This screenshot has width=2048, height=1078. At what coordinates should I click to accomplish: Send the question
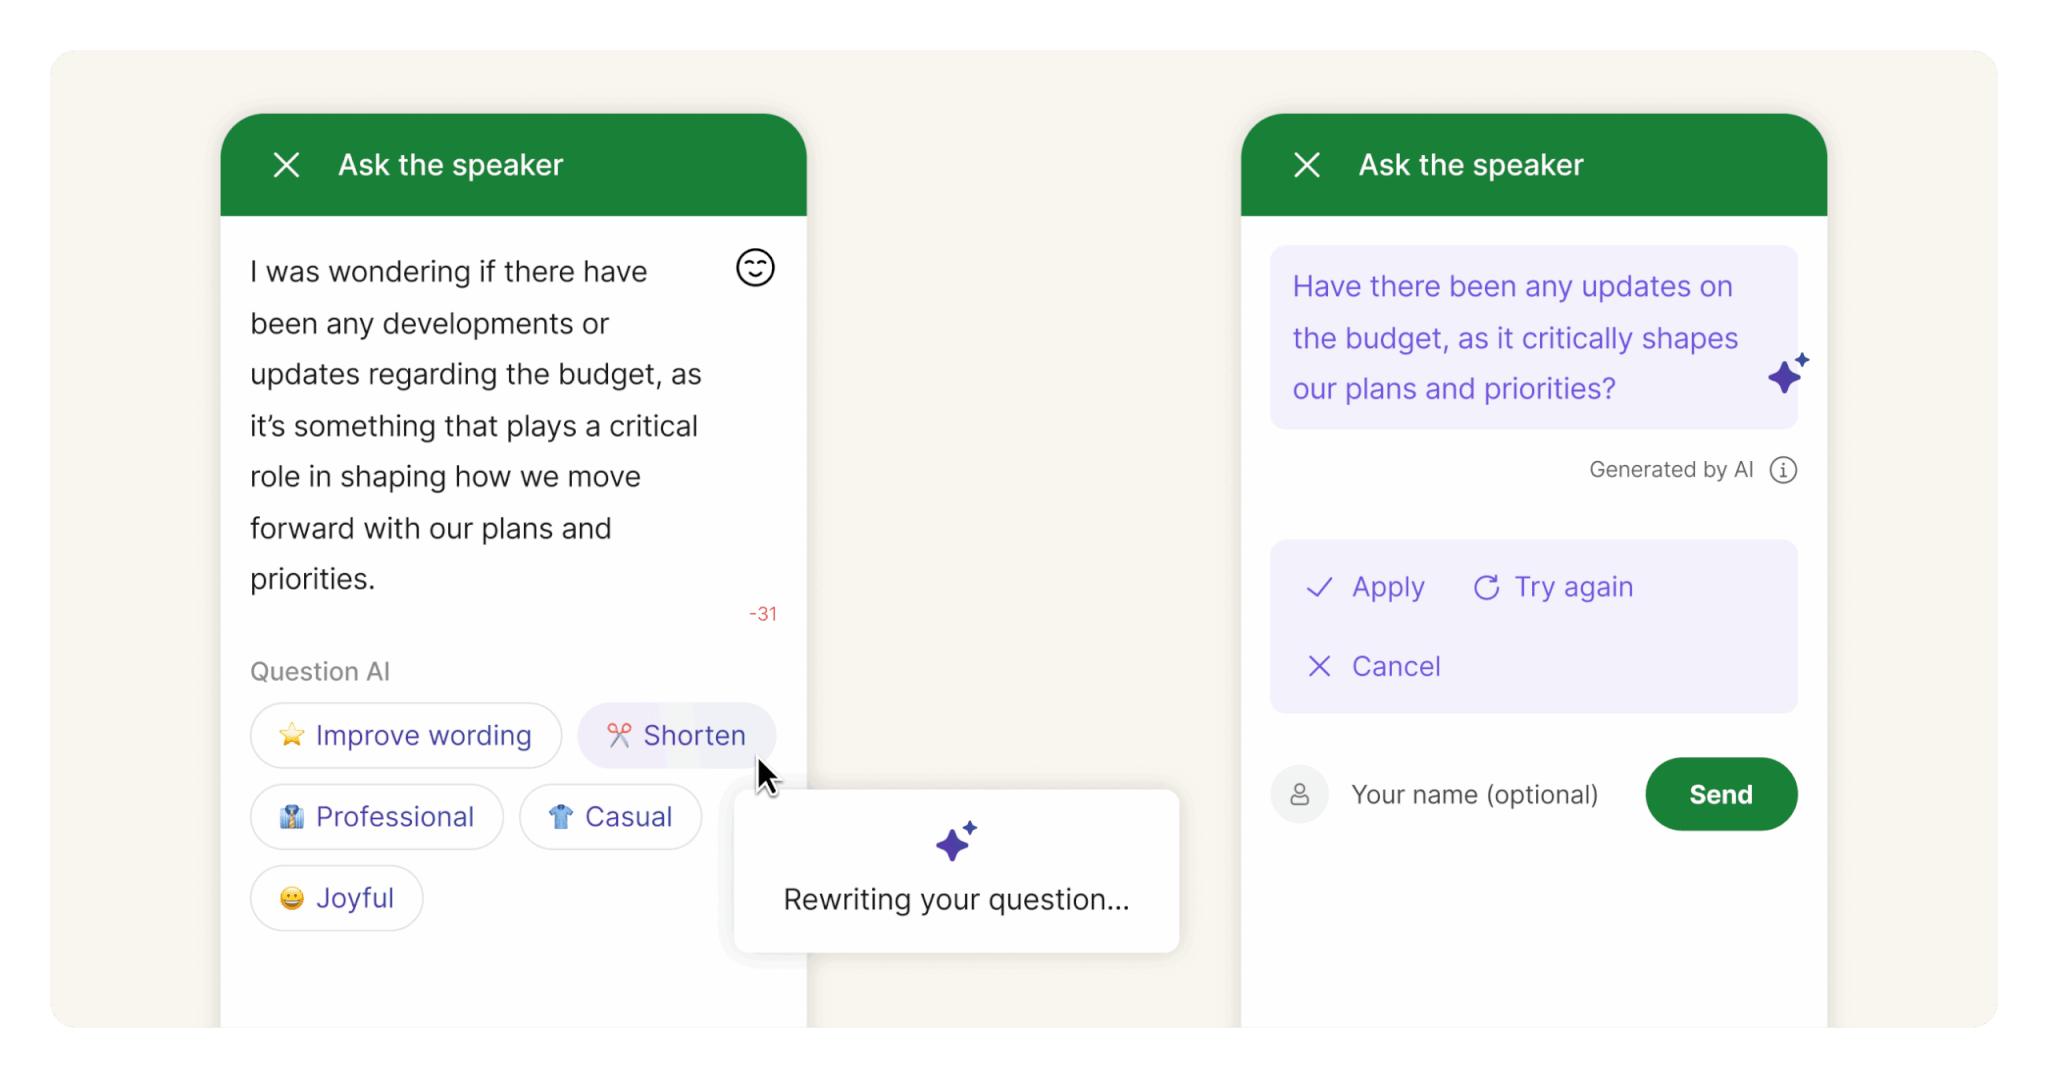pos(1720,794)
